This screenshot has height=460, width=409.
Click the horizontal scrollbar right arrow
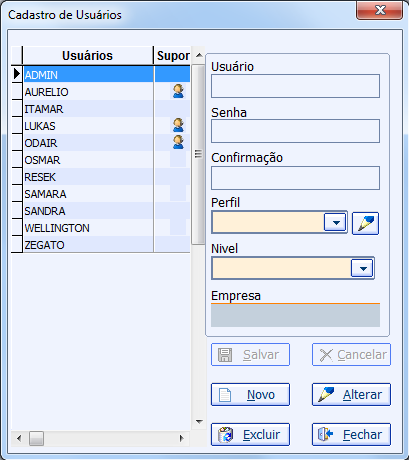[182, 438]
